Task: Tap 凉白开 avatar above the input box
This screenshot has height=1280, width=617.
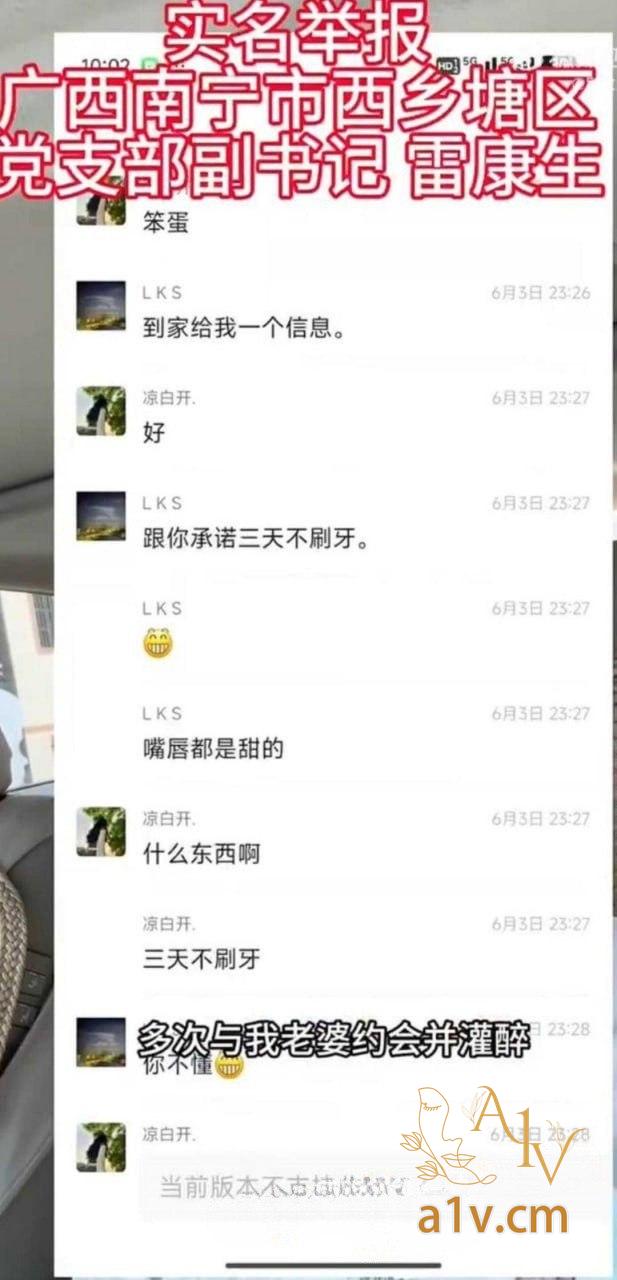Action: click(101, 1148)
